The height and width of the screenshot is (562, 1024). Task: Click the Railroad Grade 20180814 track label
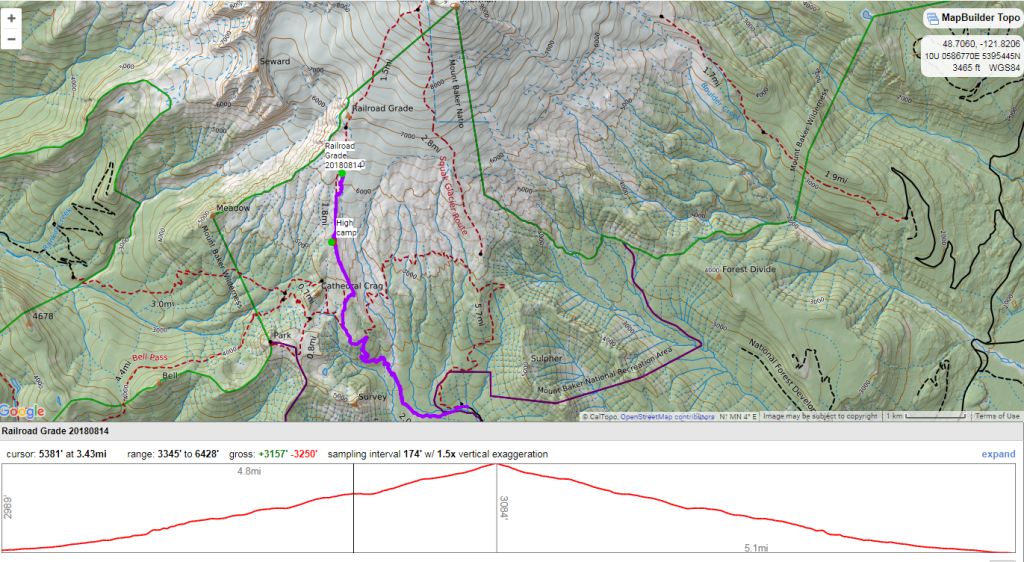coord(346,155)
